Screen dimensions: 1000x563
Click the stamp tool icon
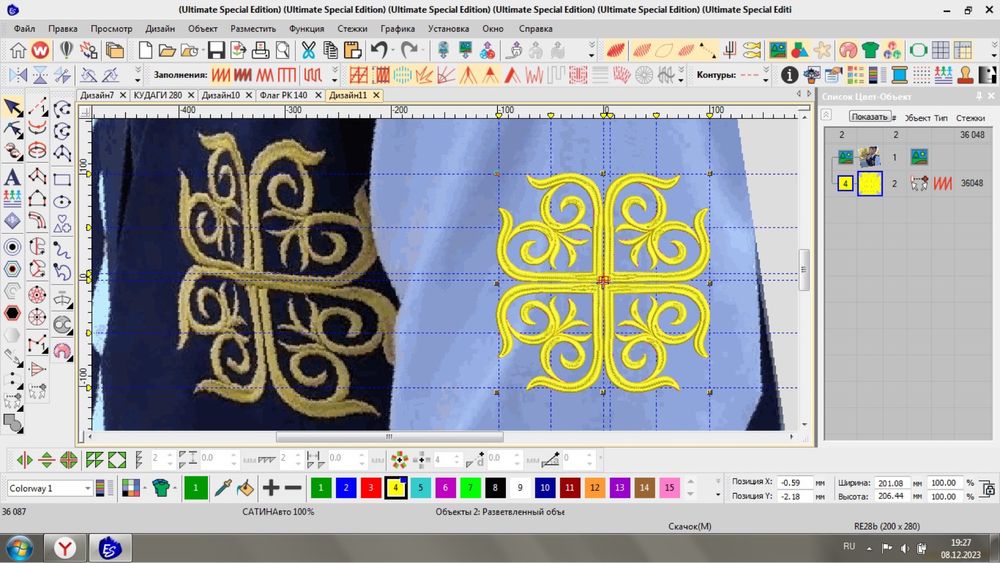pyautogui.click(x=966, y=75)
